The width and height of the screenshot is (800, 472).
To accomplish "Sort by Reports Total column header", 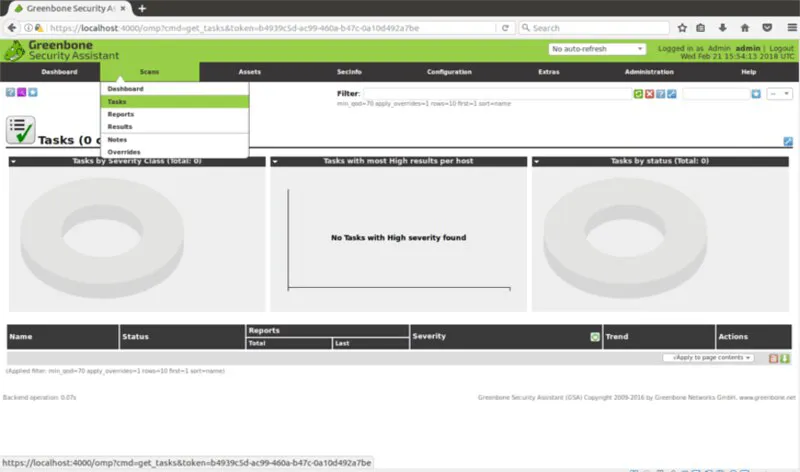I will 257,343.
